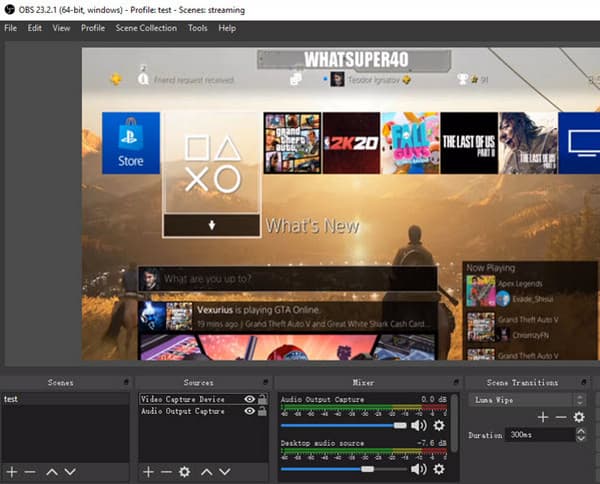This screenshot has height=484, width=600.
Task: Remove scene transition with minus icon
Action: [x=561, y=417]
